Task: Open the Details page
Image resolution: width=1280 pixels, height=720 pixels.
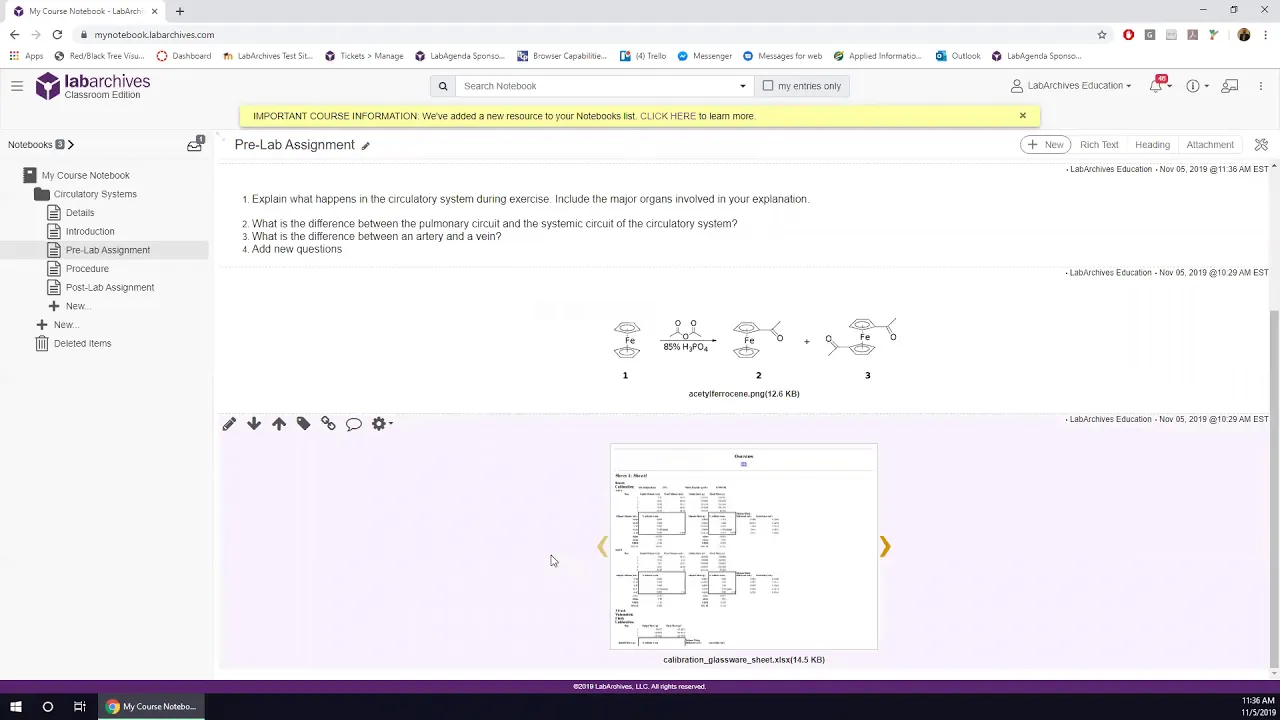Action: (80, 213)
